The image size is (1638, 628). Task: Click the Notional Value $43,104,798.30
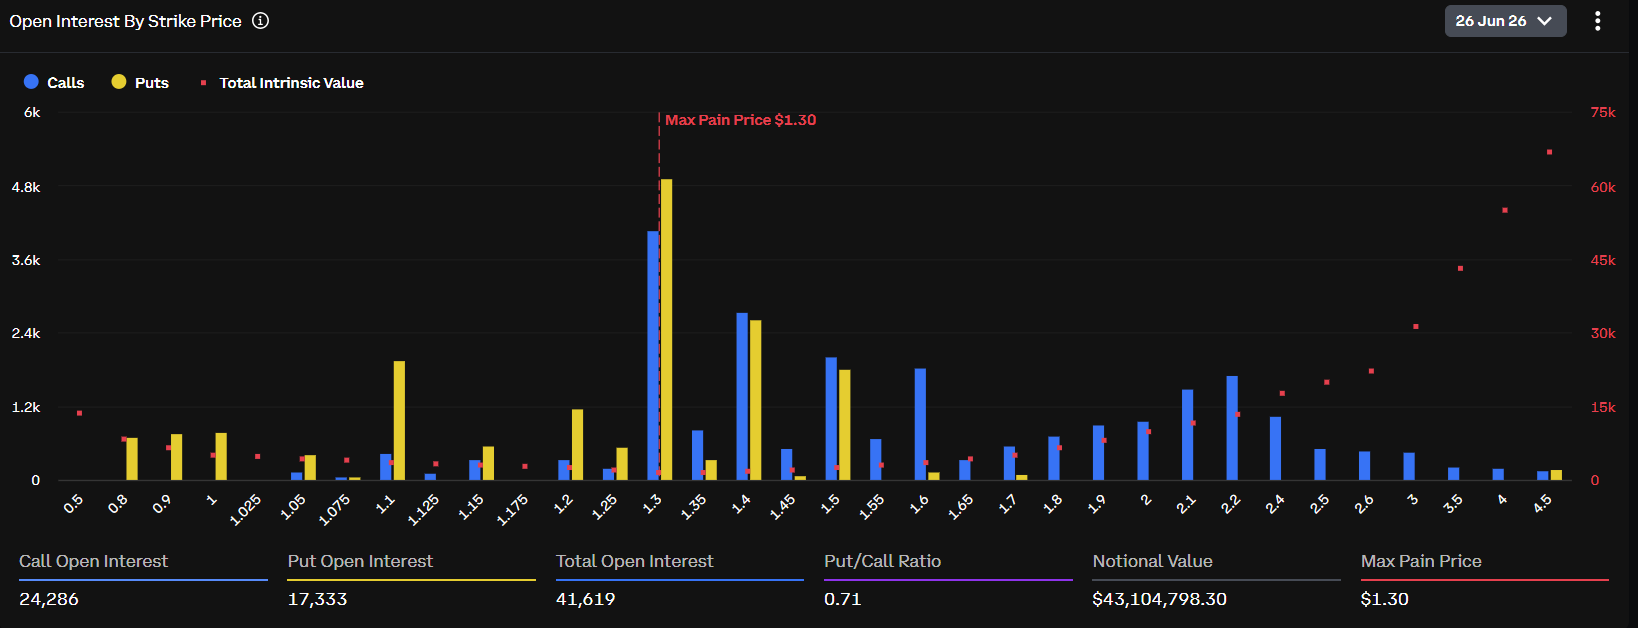pyautogui.click(x=1159, y=599)
